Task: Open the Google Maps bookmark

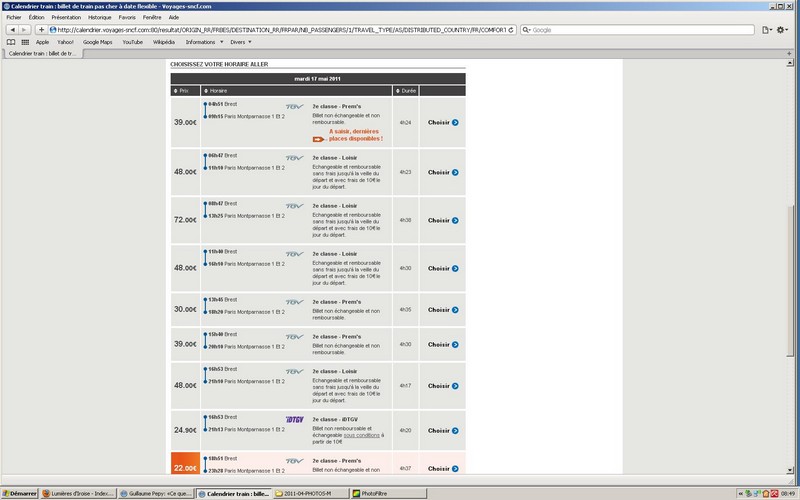Action: (97, 42)
